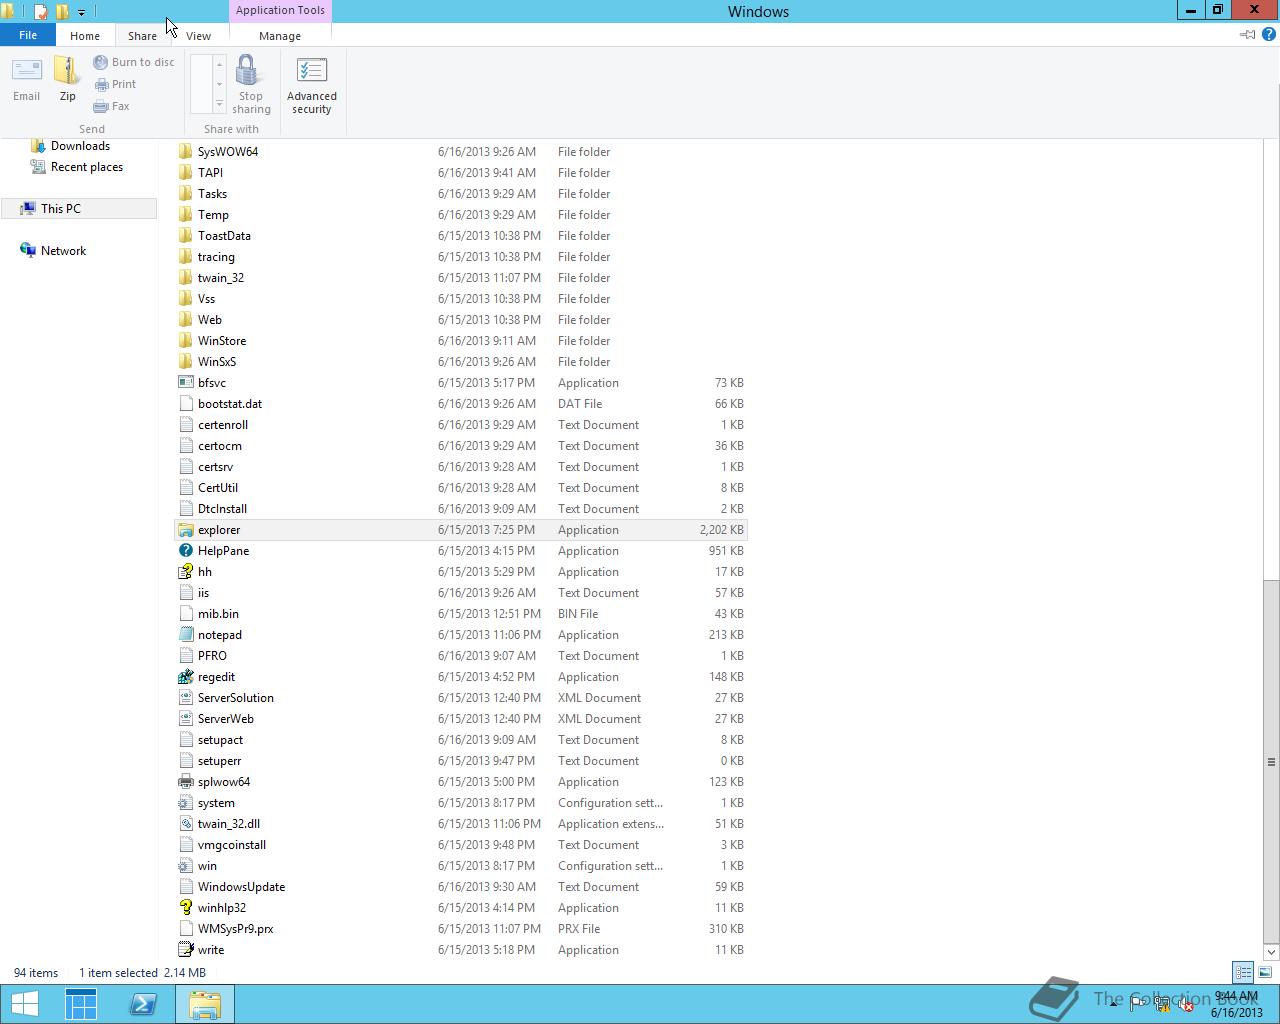
Task: Select the twain_32 folder
Action: click(x=461, y=278)
